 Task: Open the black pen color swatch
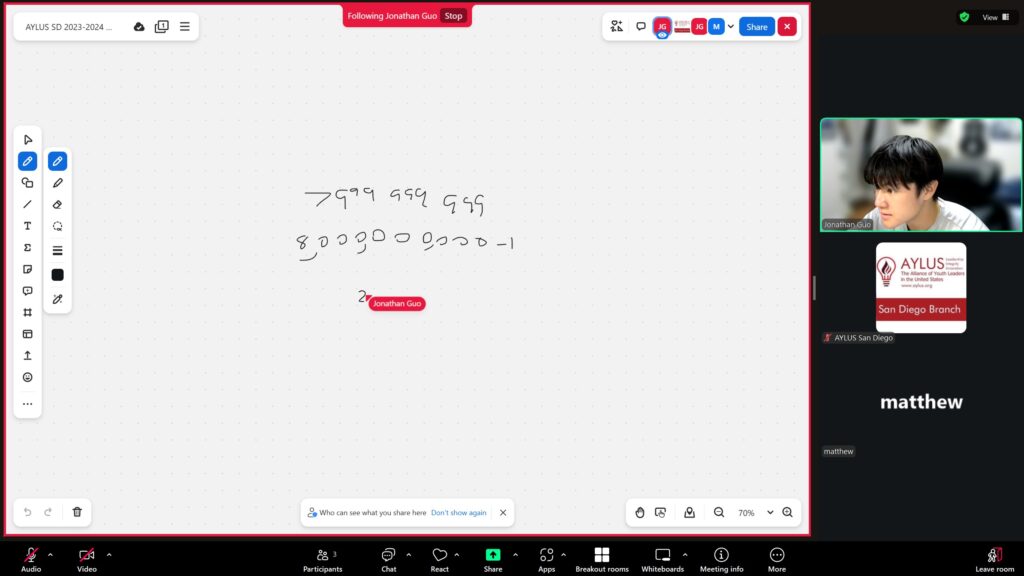pyautogui.click(x=58, y=275)
